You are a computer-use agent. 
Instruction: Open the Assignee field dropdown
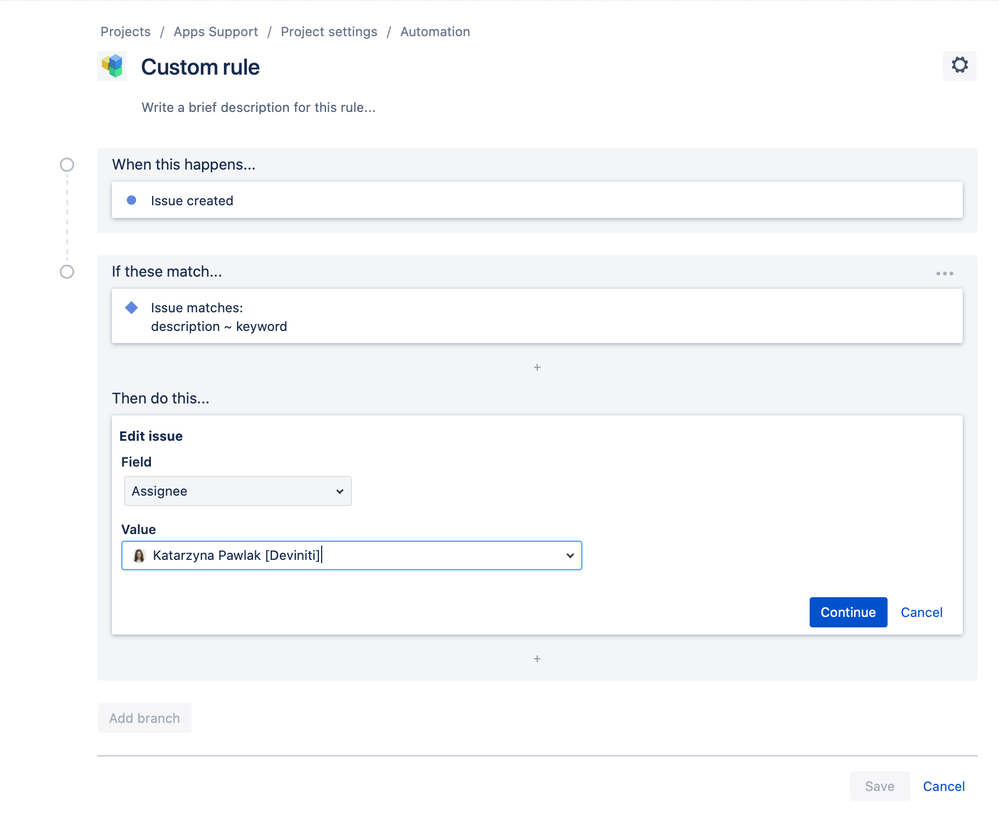pos(237,491)
